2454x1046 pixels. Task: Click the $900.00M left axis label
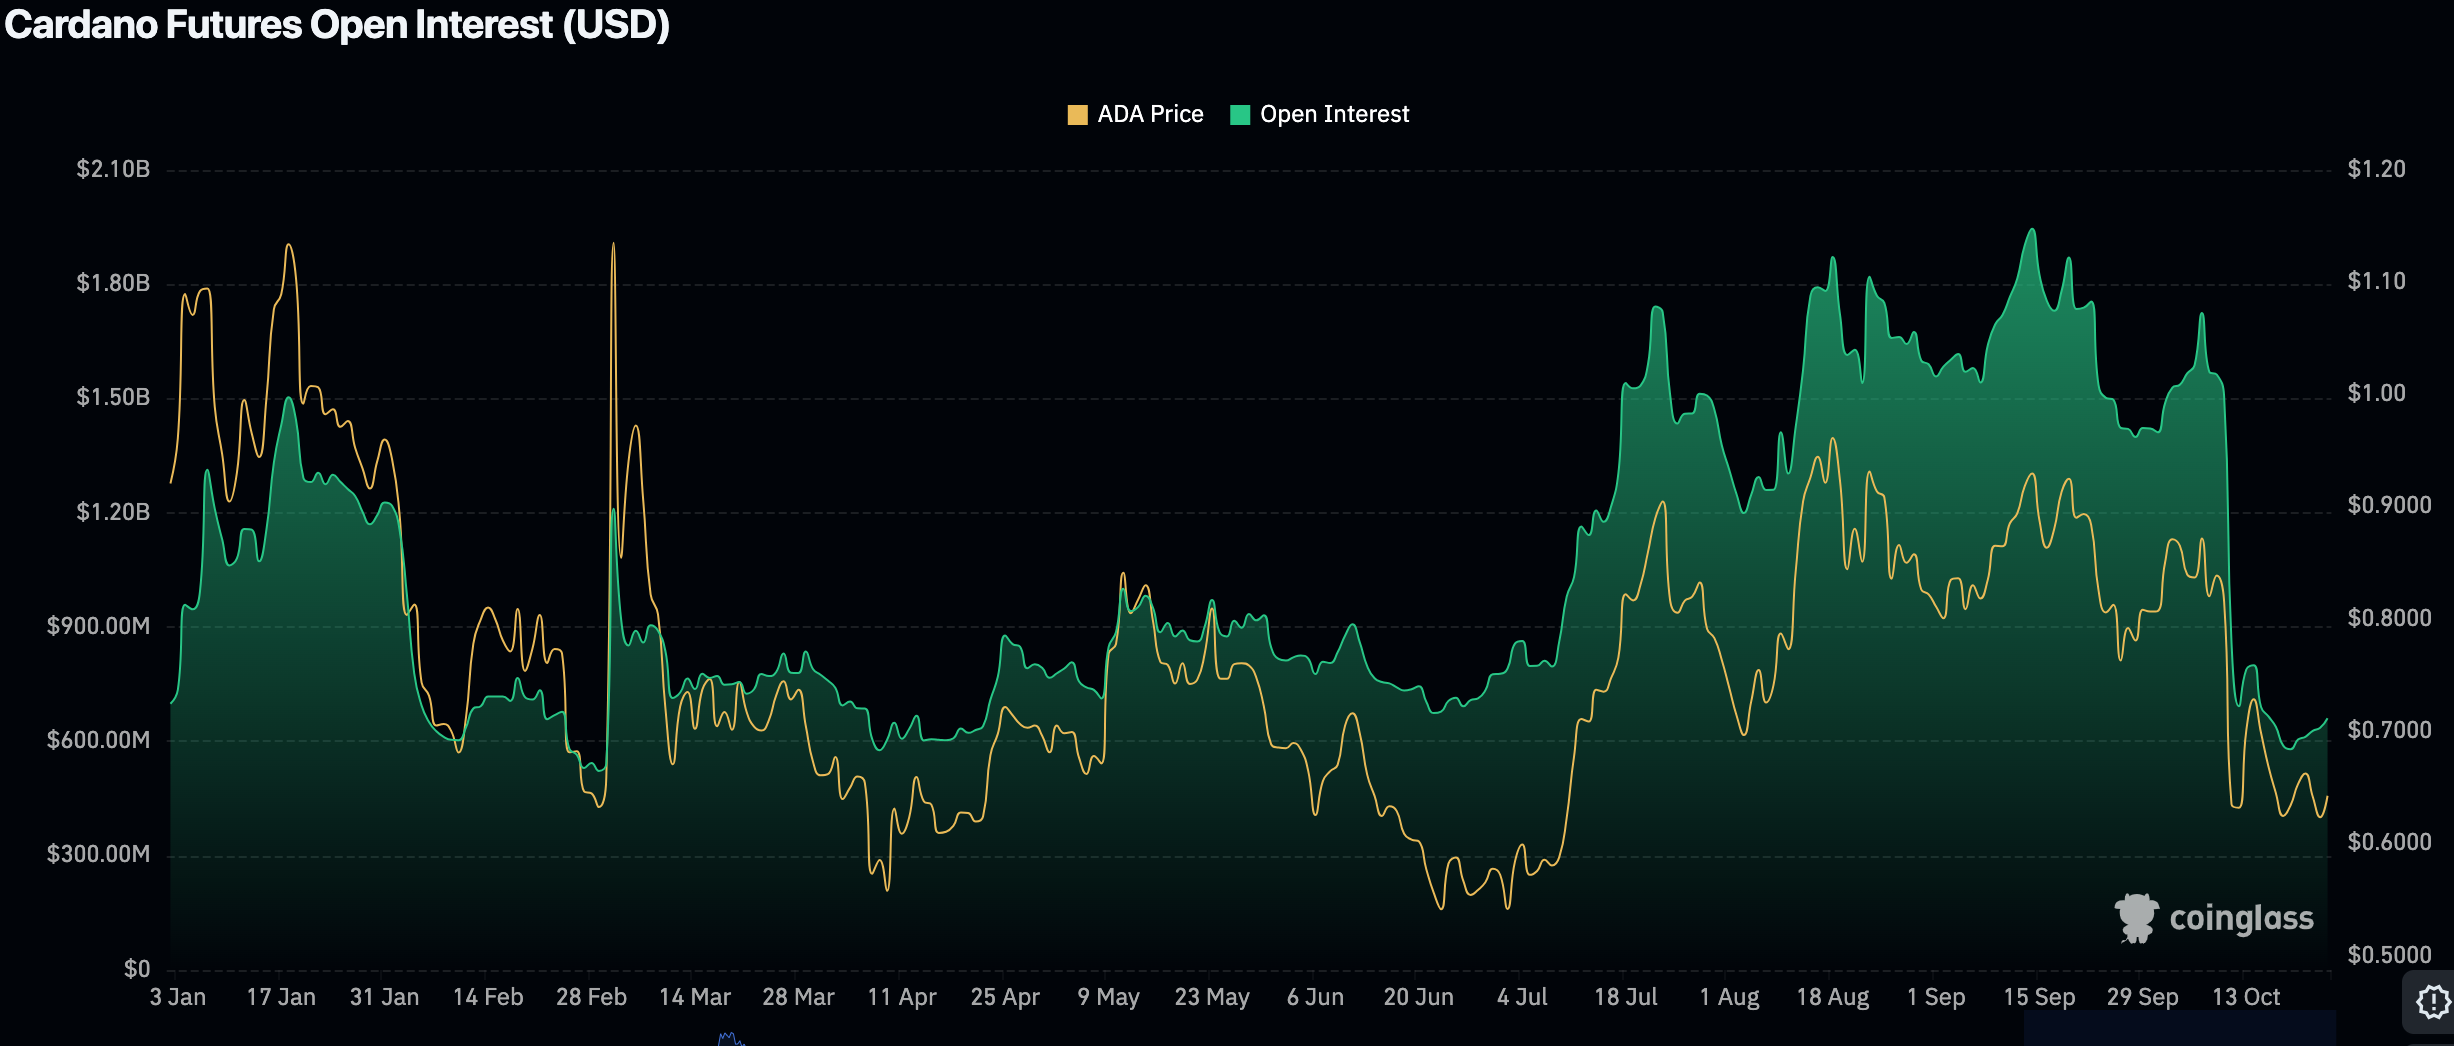[98, 626]
